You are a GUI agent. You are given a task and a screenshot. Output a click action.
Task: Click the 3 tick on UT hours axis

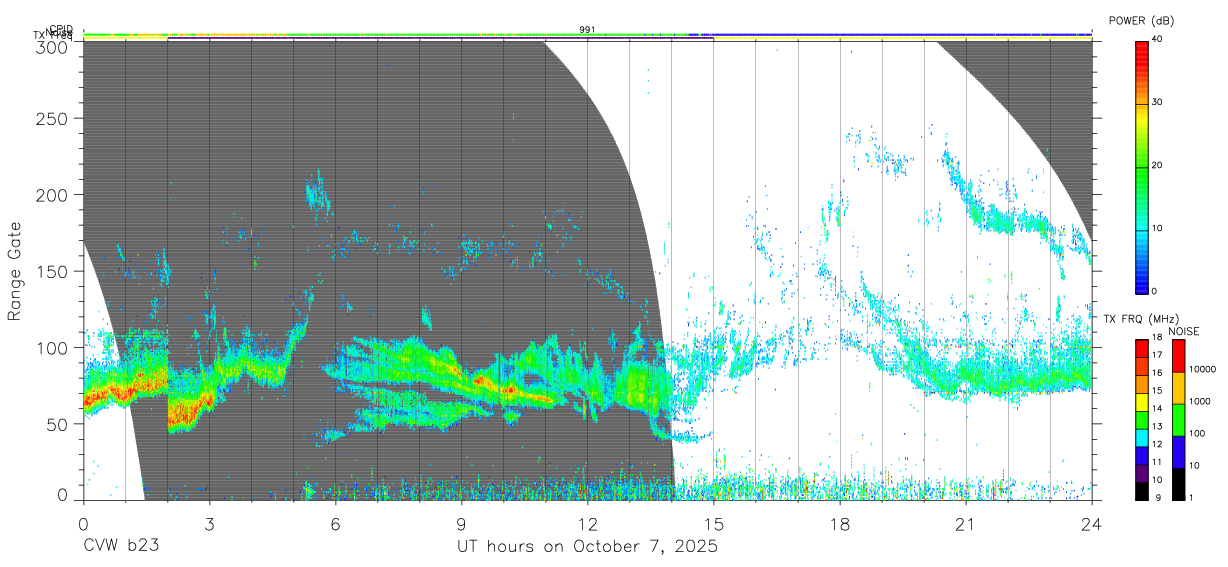pos(209,524)
